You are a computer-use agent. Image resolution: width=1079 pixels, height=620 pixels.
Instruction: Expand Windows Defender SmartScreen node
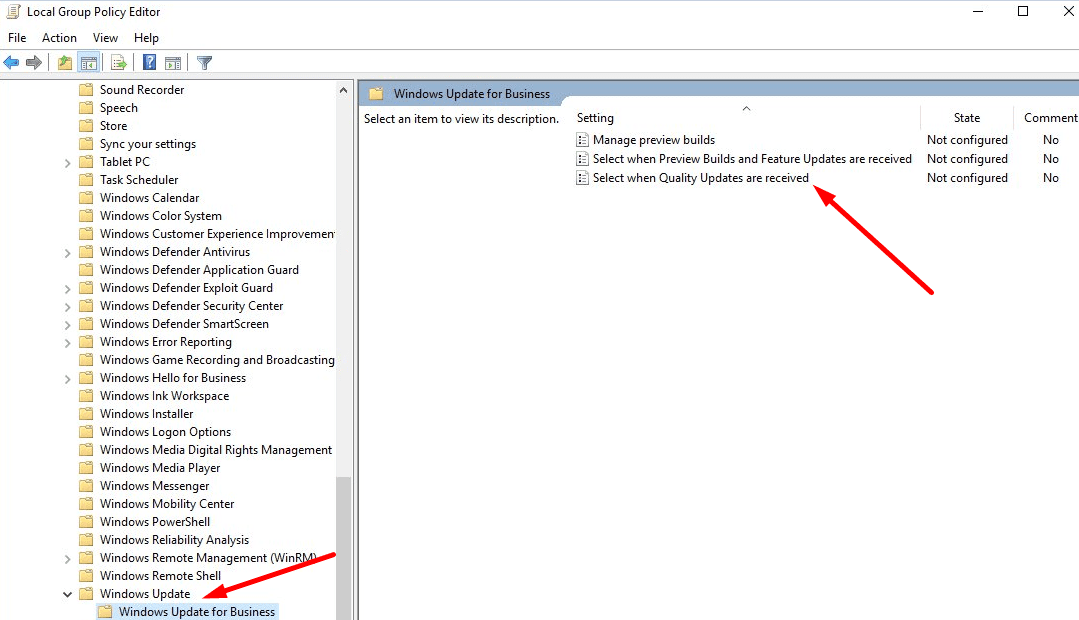point(67,325)
